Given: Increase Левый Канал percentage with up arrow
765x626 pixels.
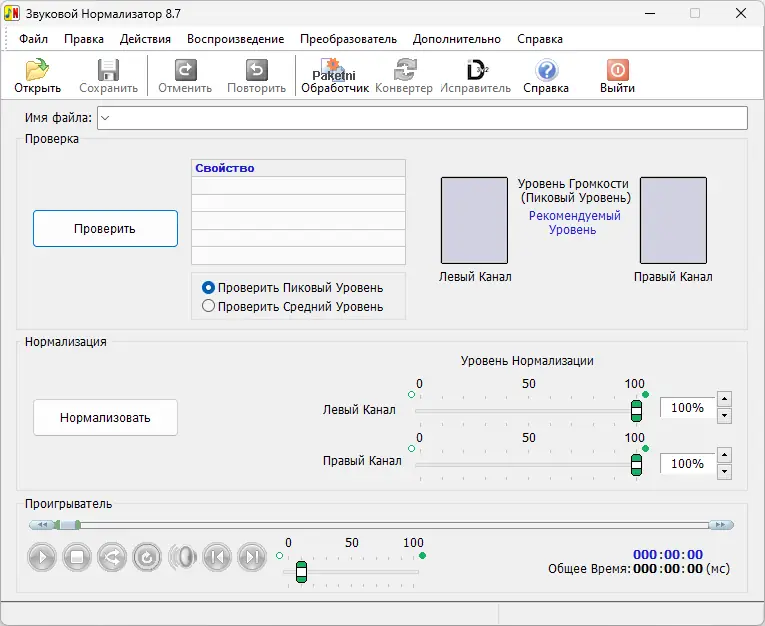Looking at the screenshot, I should point(725,400).
